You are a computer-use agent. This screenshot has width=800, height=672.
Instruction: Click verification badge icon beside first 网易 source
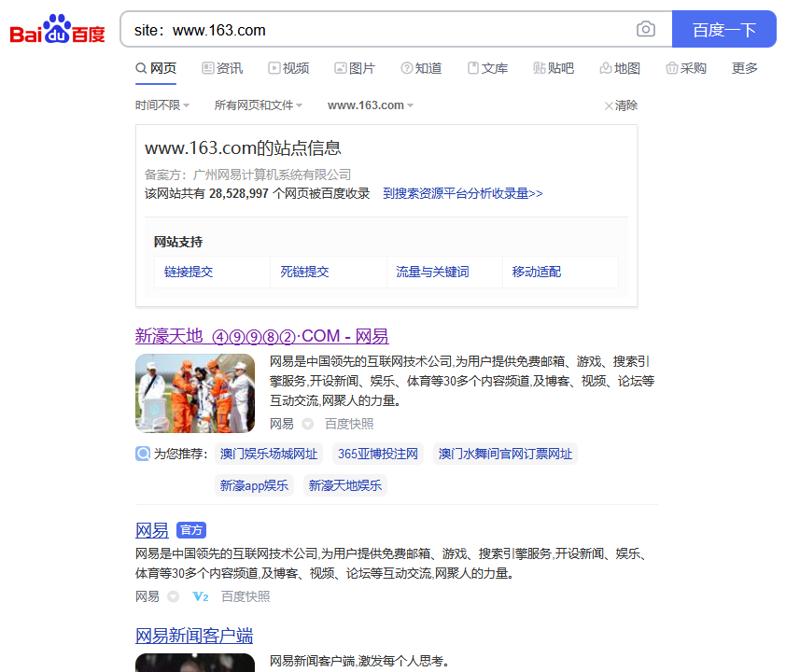[308, 424]
